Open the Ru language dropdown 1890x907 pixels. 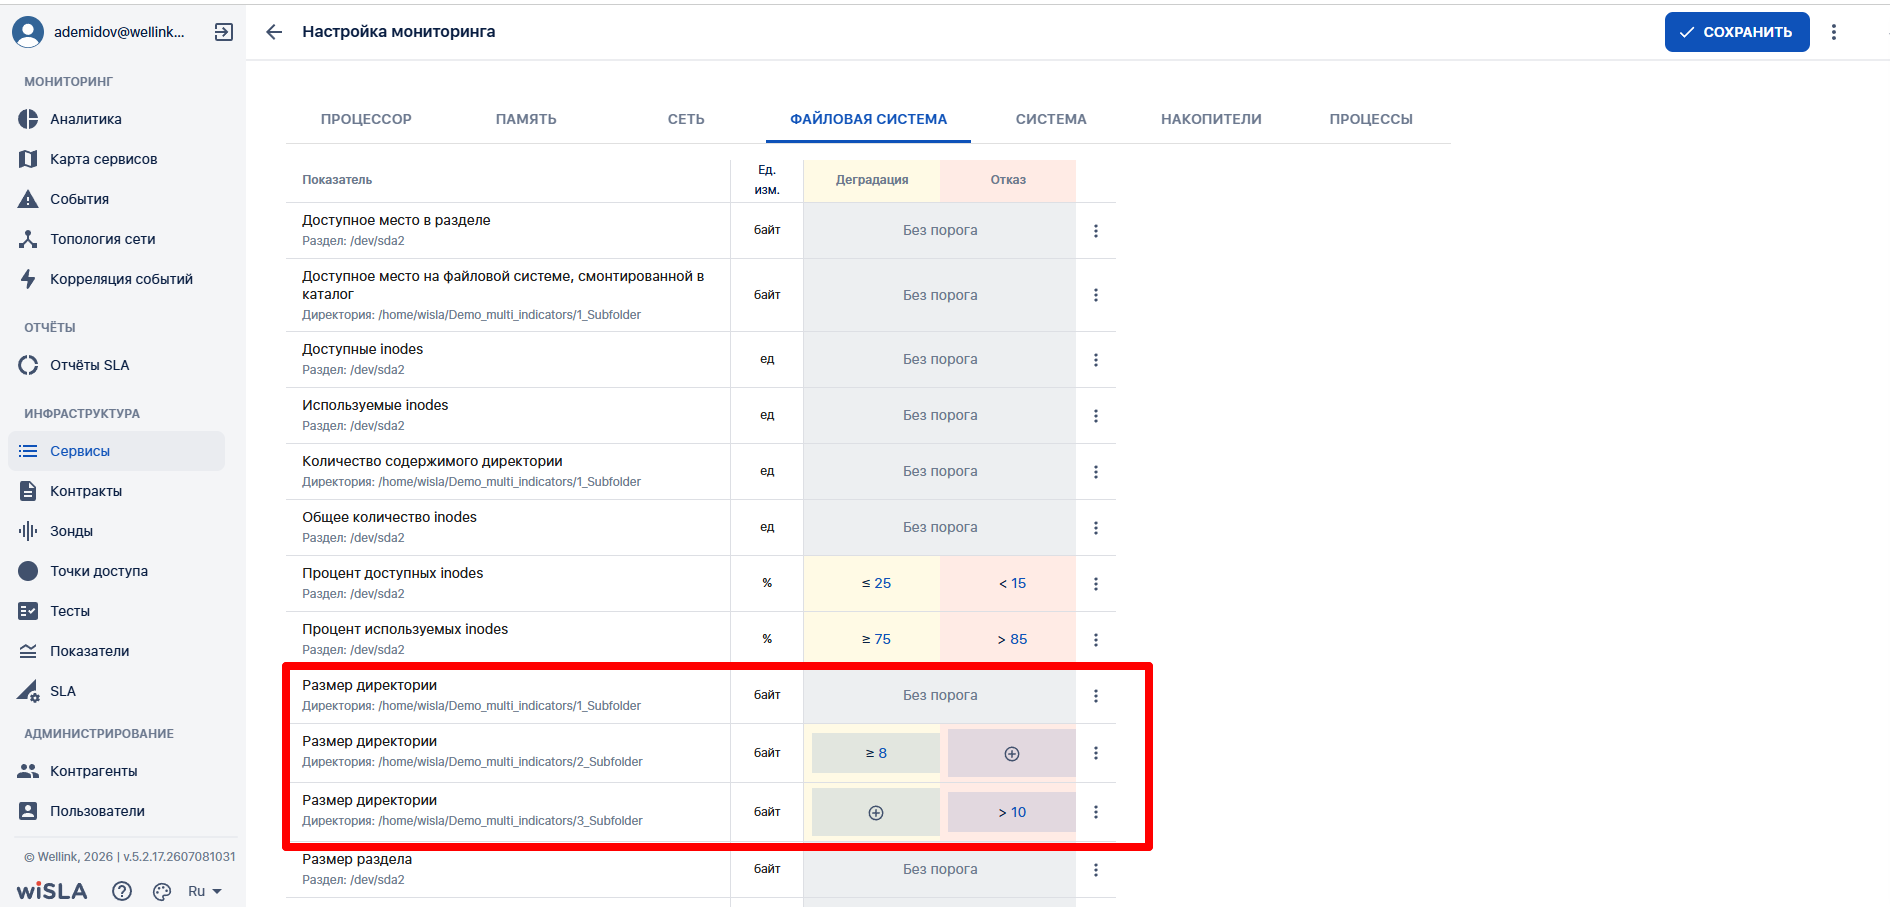click(x=205, y=891)
